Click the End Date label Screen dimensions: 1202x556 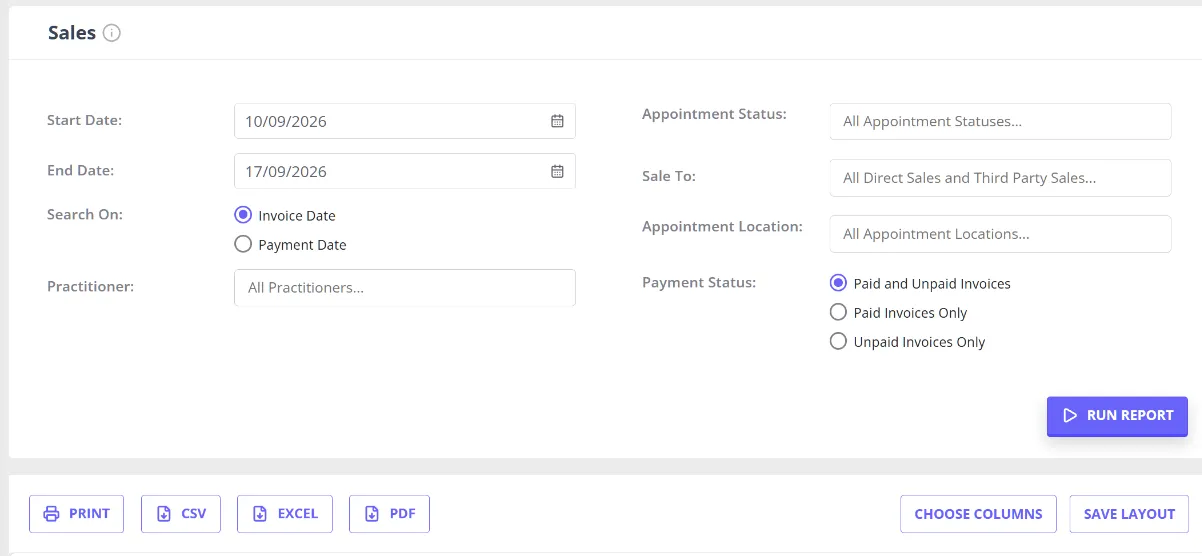tap(80, 170)
